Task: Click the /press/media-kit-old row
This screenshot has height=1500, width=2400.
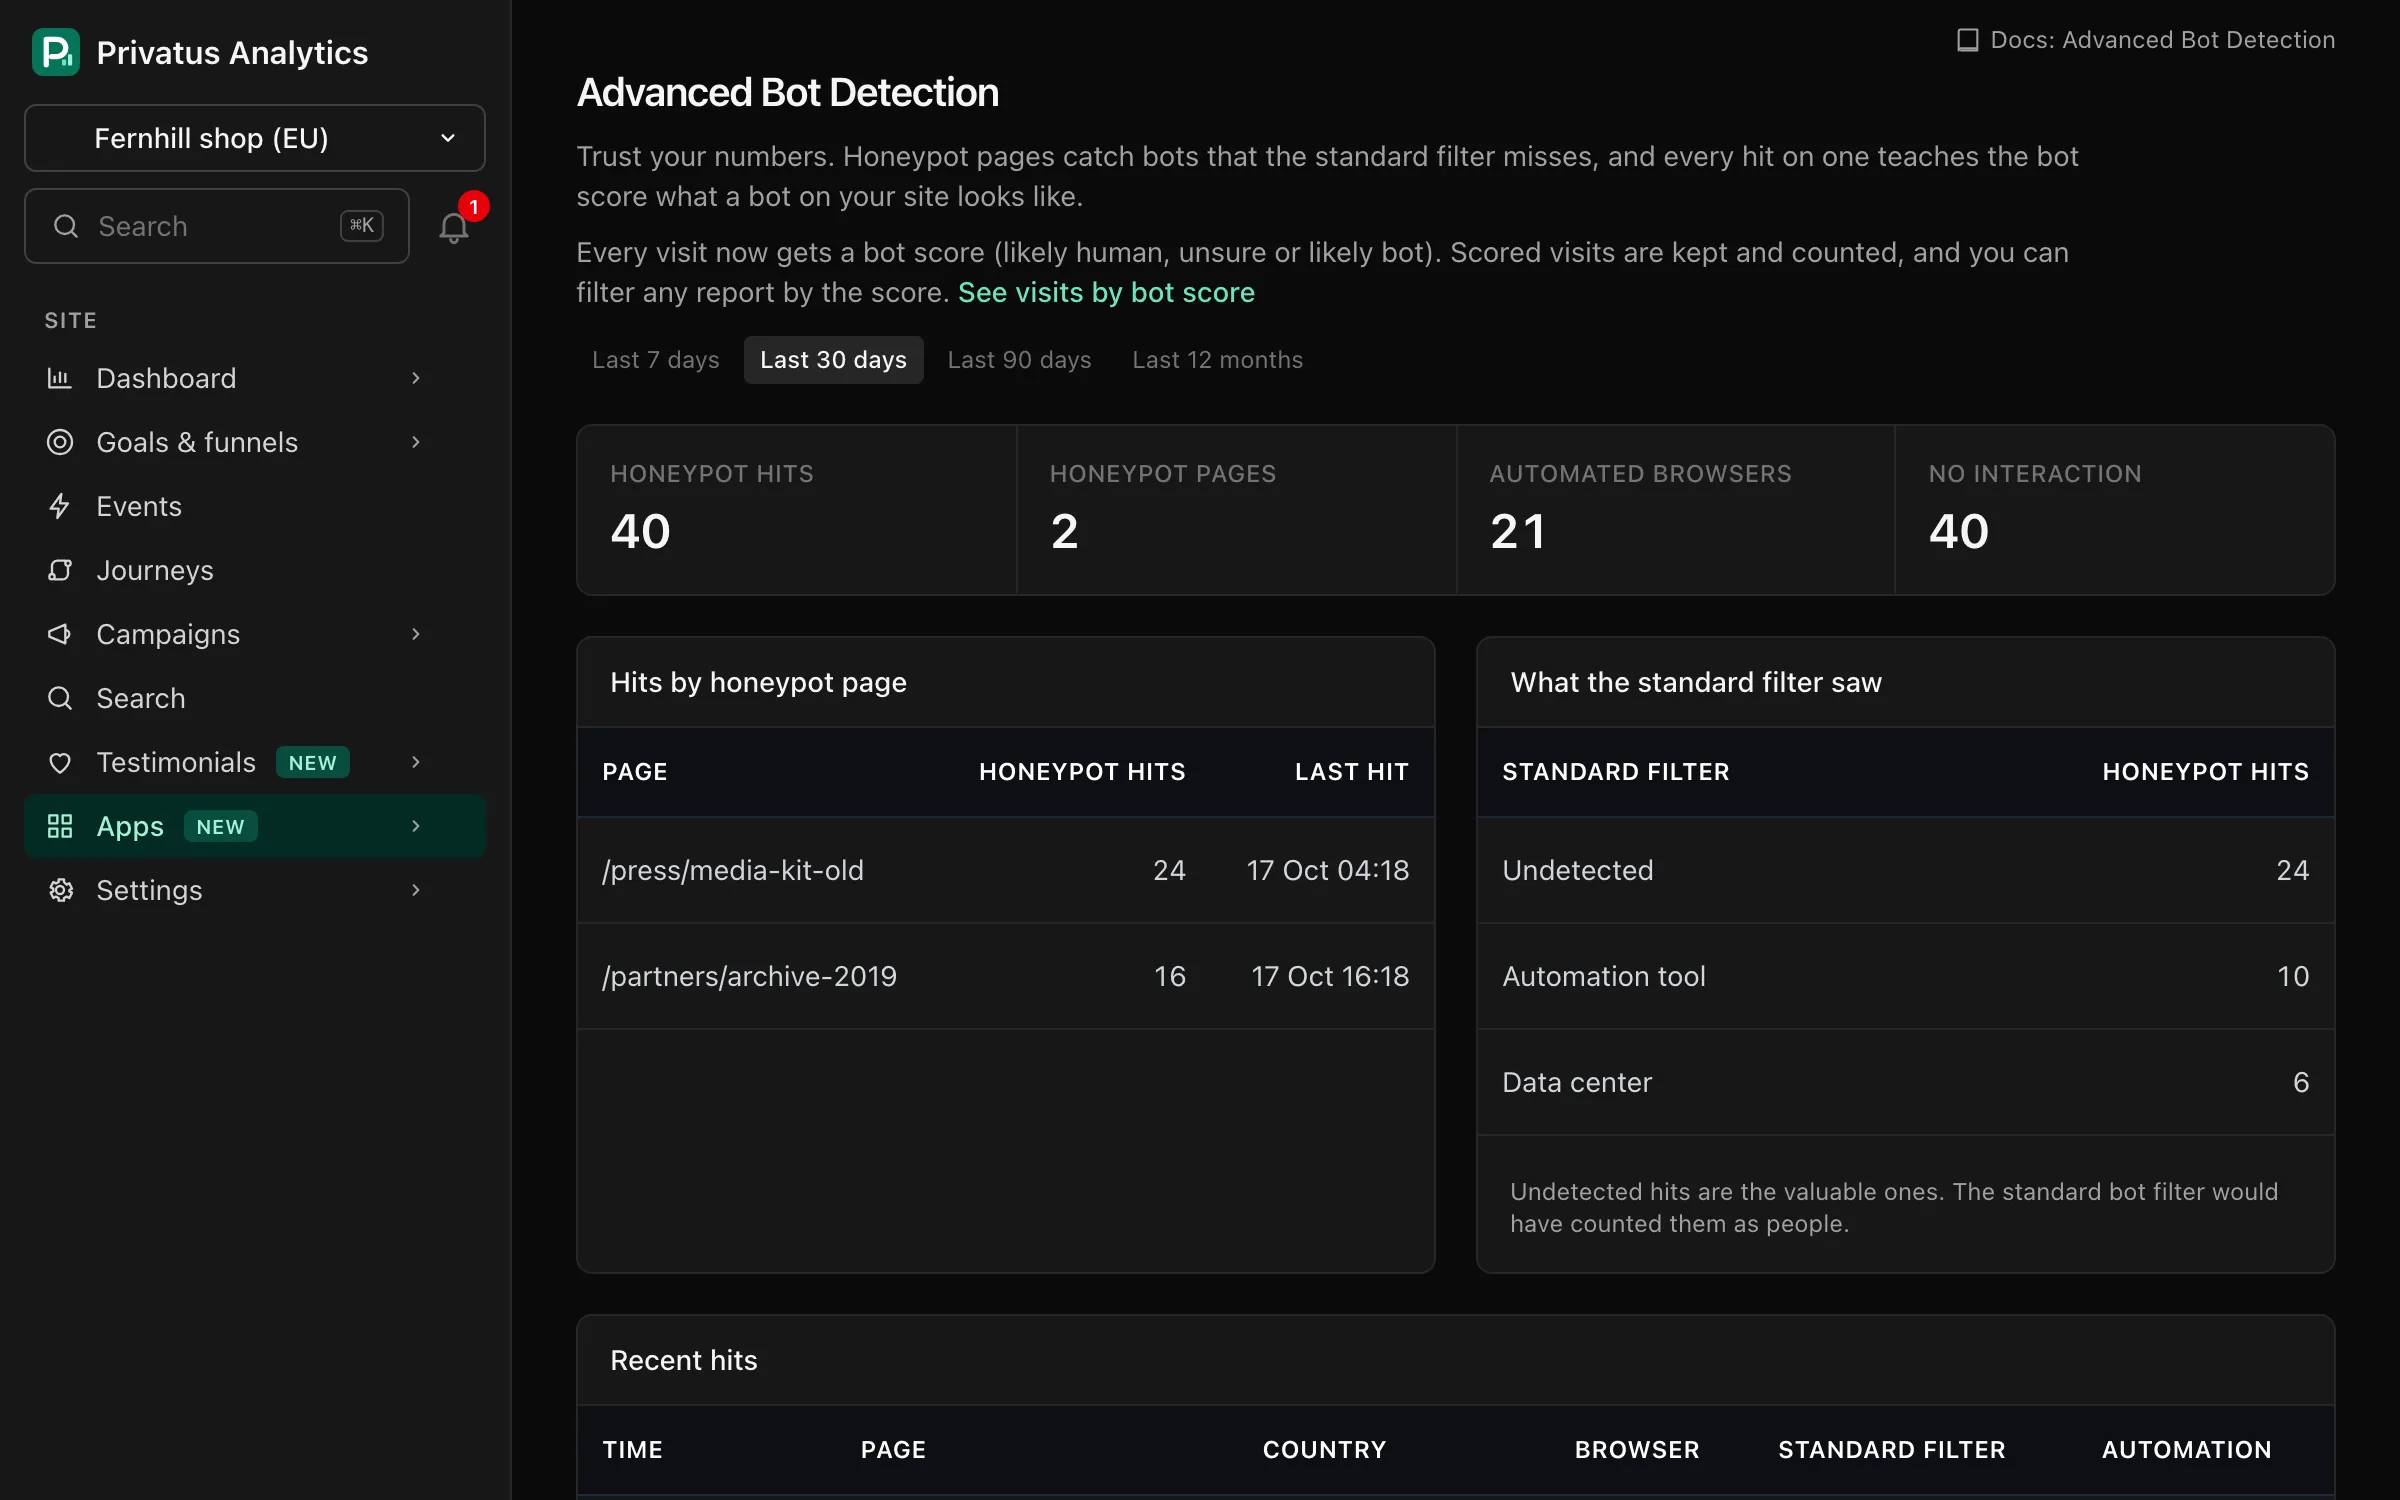Action: point(1005,870)
